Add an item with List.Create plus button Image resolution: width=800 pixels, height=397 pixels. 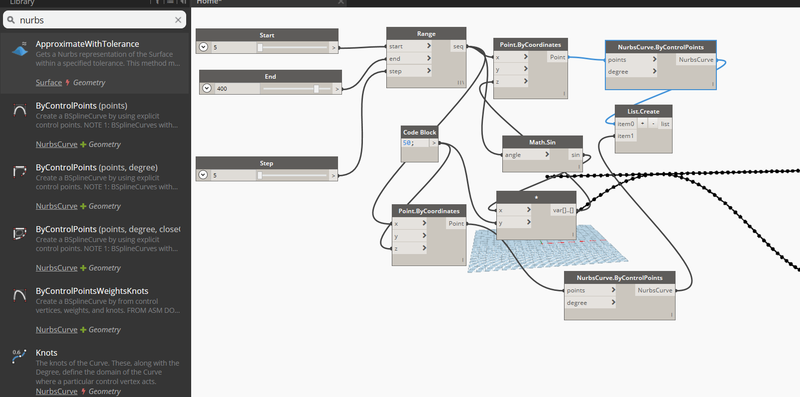pyautogui.click(x=642, y=124)
